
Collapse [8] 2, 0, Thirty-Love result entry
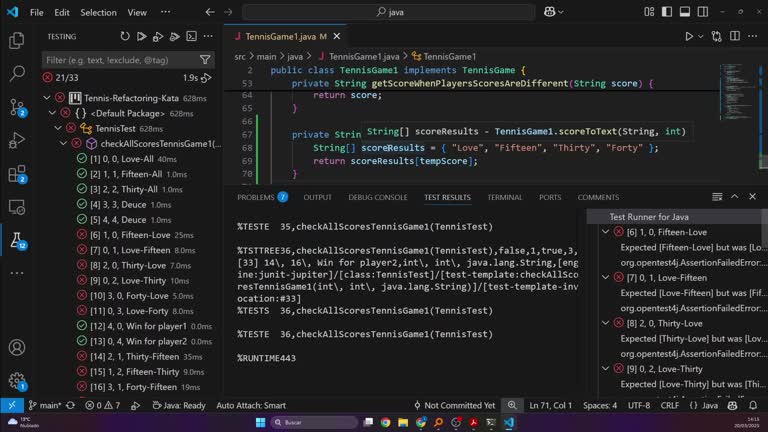point(606,323)
